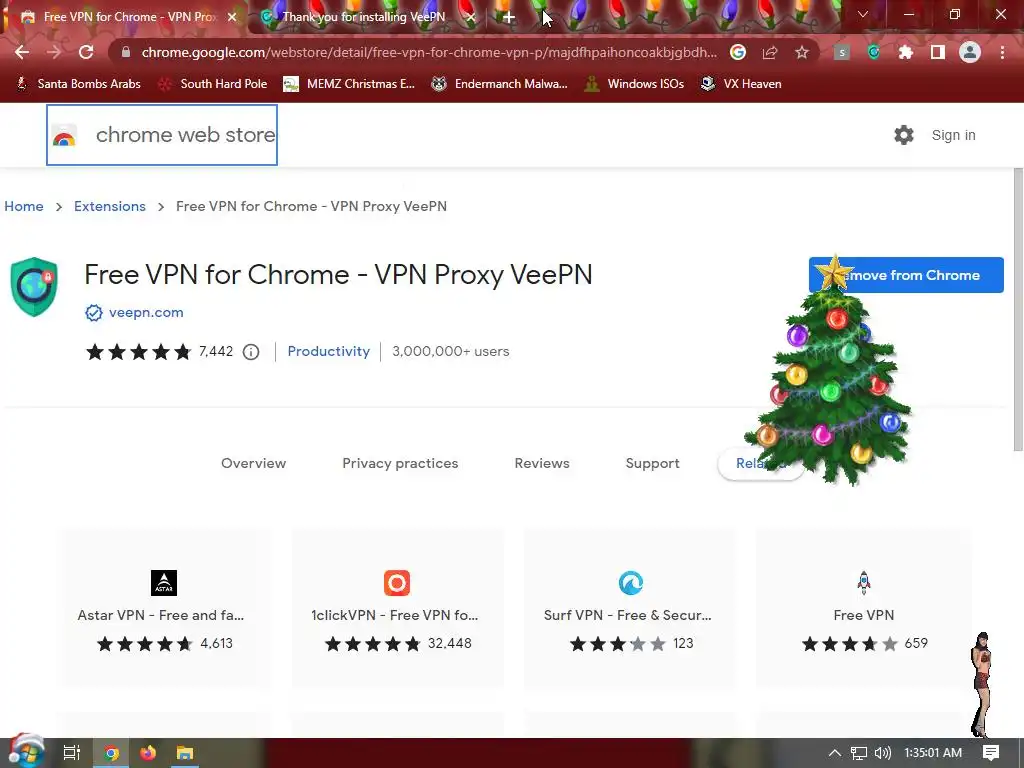Open Astar VPN extension card

coord(165,608)
